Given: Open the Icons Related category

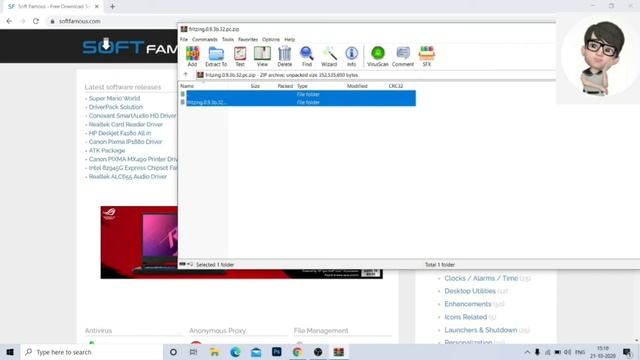Looking at the screenshot, I should tap(466, 317).
